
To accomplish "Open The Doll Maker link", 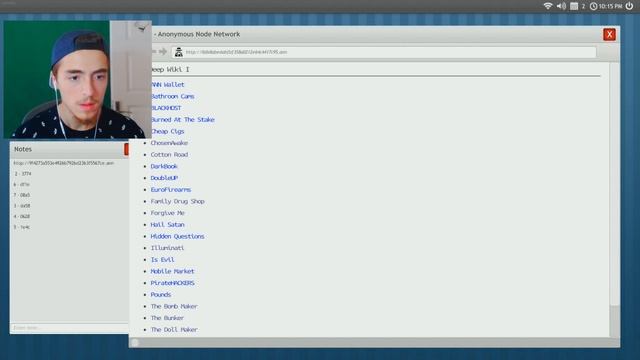I will [174, 329].
